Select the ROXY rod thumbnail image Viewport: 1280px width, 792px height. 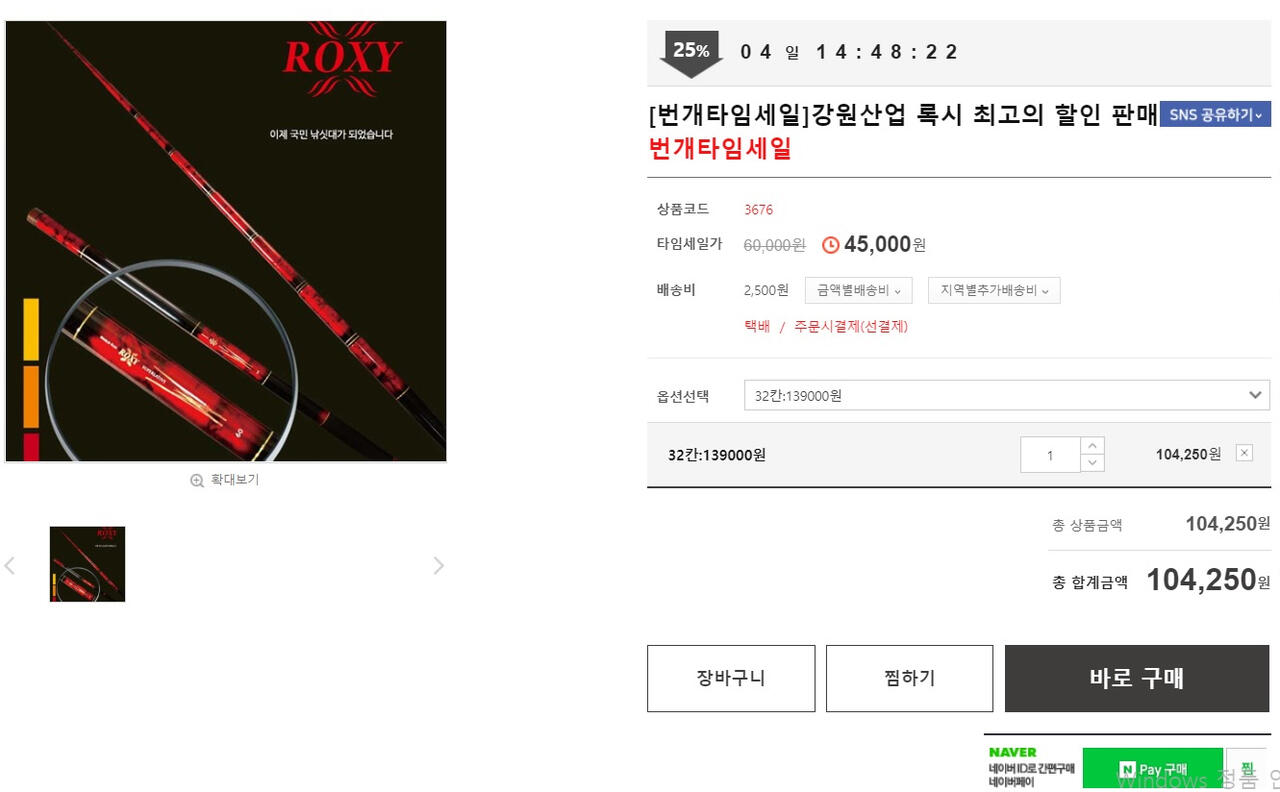[87, 564]
